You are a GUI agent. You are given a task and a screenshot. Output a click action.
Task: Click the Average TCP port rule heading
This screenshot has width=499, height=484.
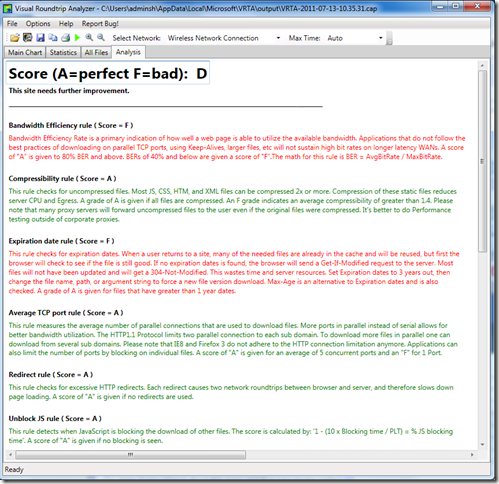pos(66,313)
